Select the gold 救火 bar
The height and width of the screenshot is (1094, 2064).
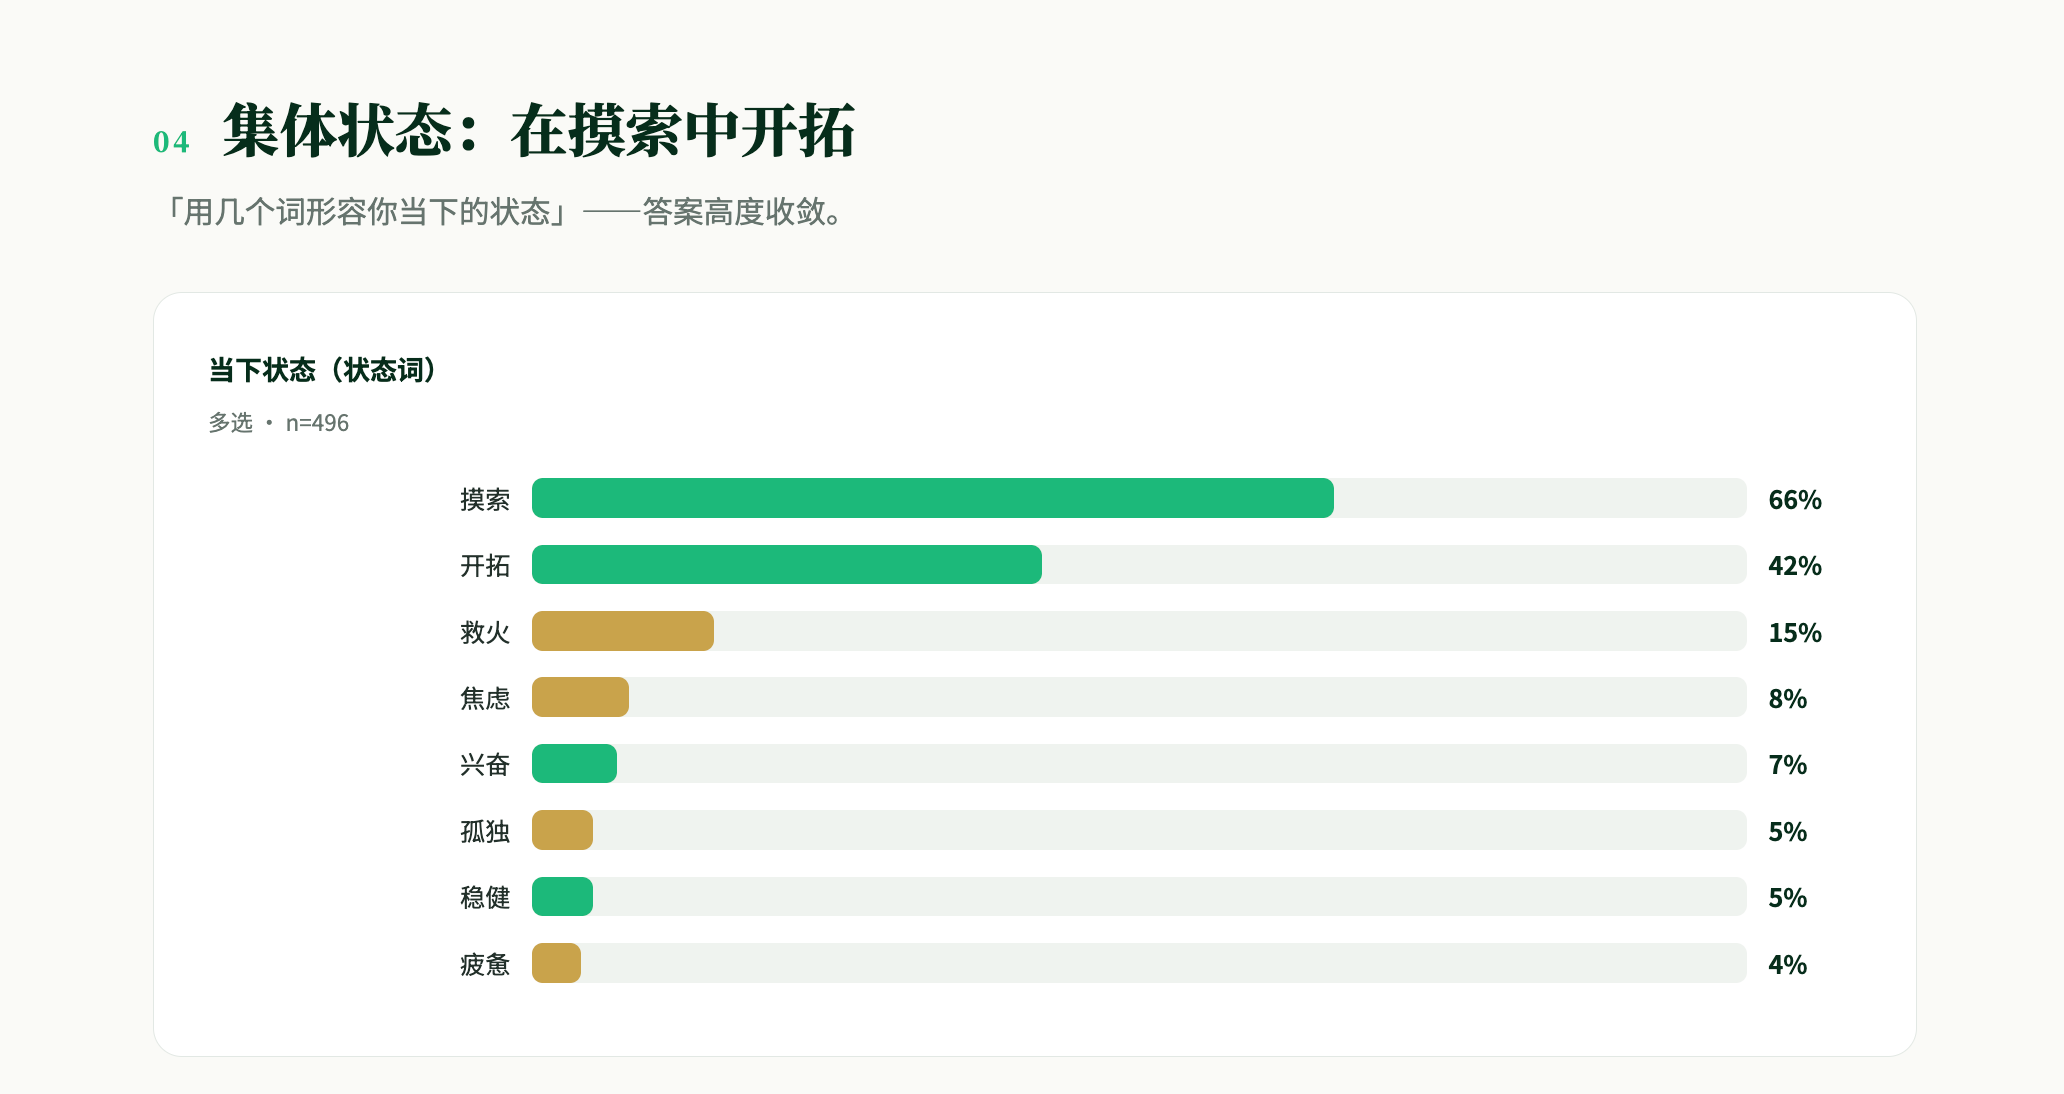[x=623, y=631]
